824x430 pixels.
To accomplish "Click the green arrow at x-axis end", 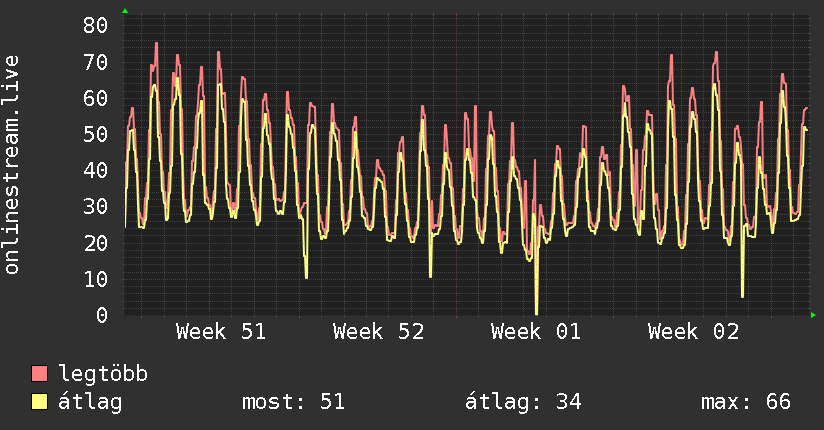I will coord(813,315).
